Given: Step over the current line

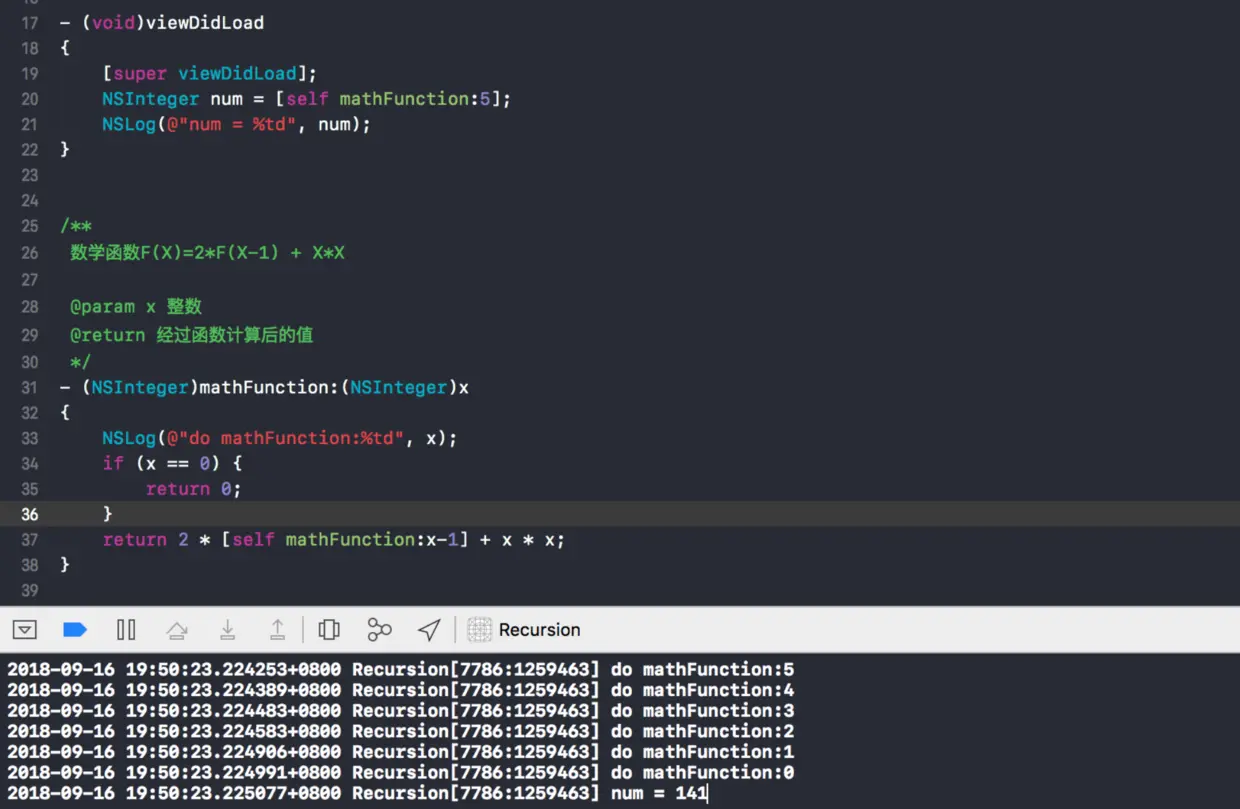Looking at the screenshot, I should click(x=177, y=630).
